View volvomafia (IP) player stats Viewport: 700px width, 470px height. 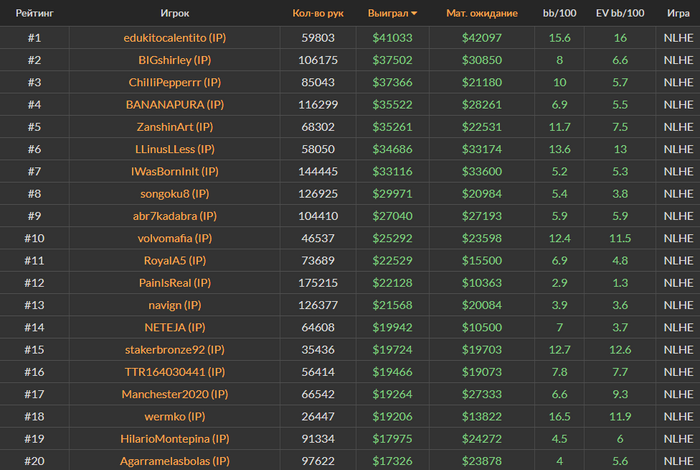tap(175, 238)
